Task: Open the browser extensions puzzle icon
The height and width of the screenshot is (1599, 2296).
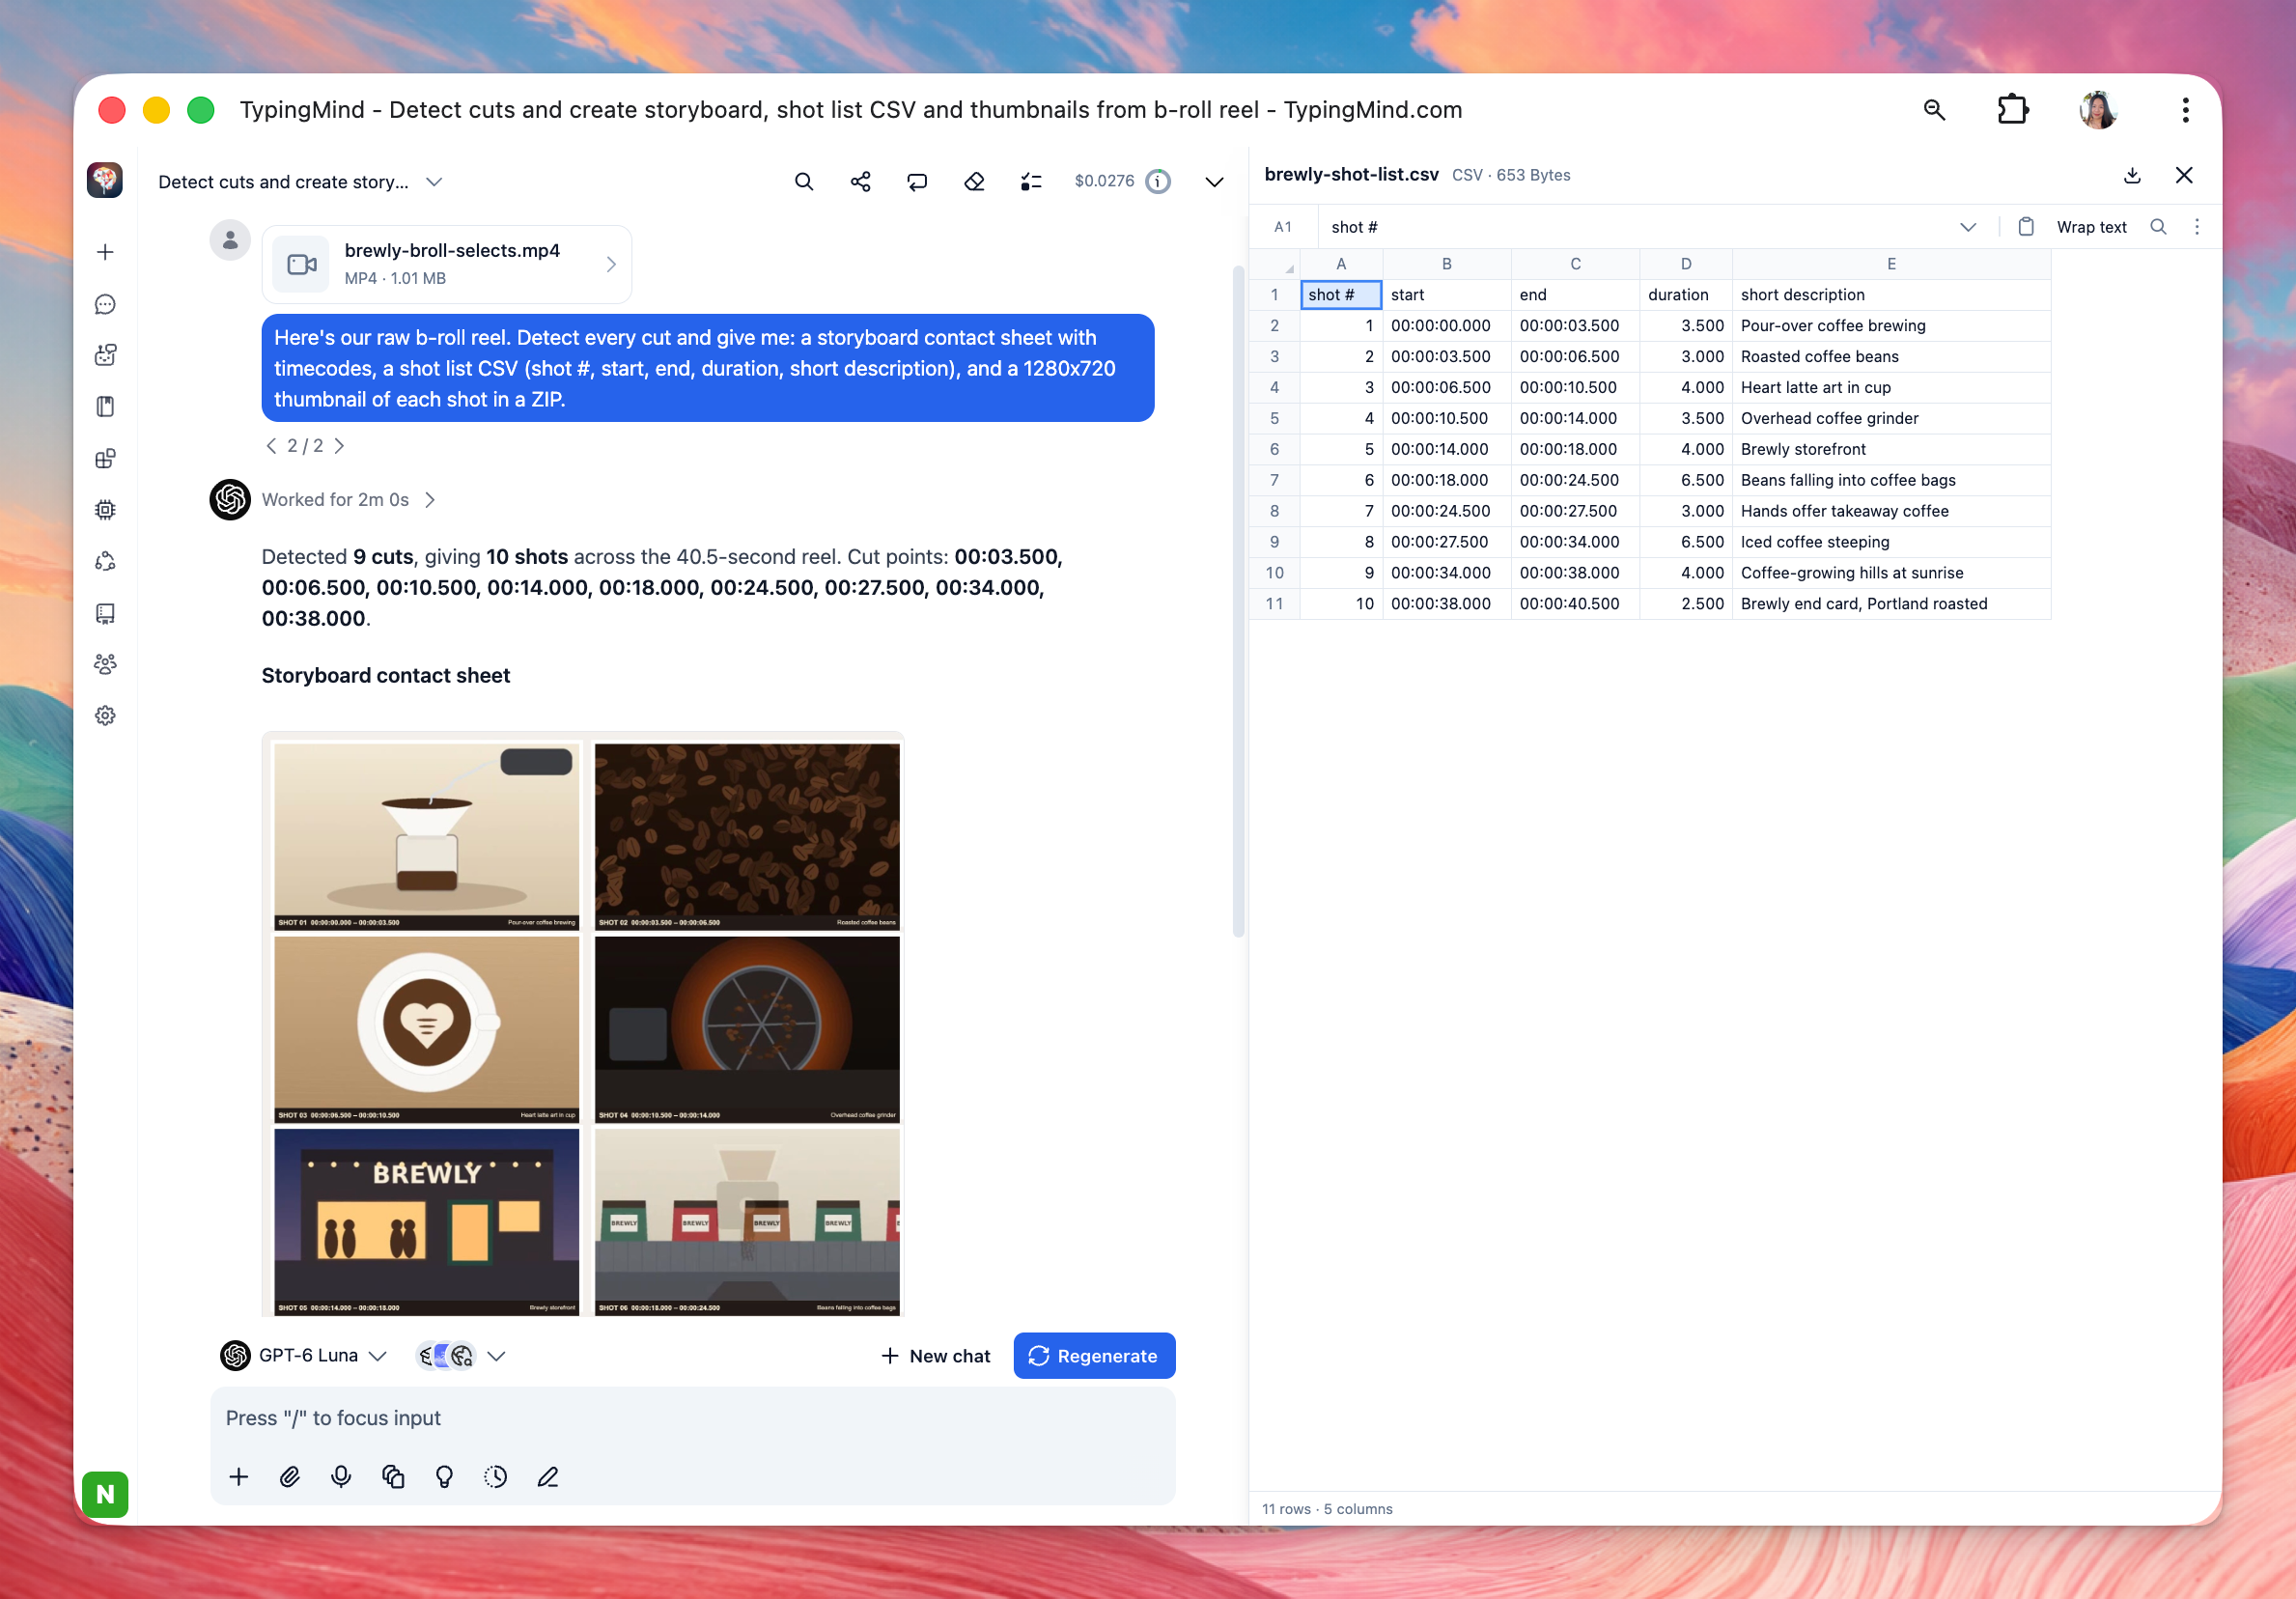Action: click(x=2012, y=109)
